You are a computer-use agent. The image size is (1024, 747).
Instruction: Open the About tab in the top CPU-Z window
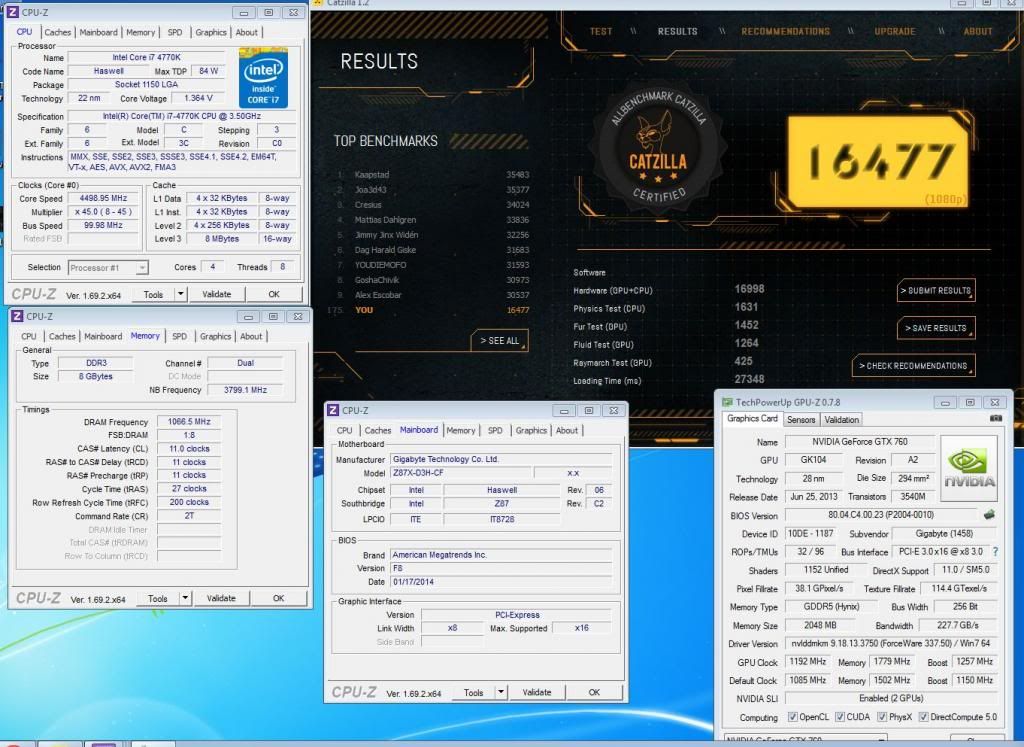click(246, 32)
